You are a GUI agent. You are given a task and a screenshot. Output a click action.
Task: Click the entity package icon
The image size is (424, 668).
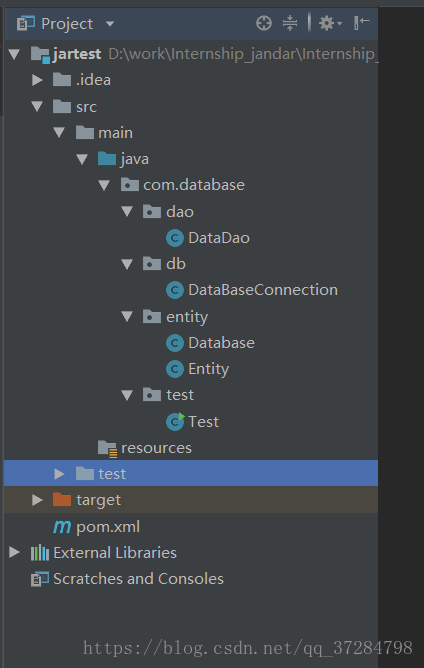152,317
